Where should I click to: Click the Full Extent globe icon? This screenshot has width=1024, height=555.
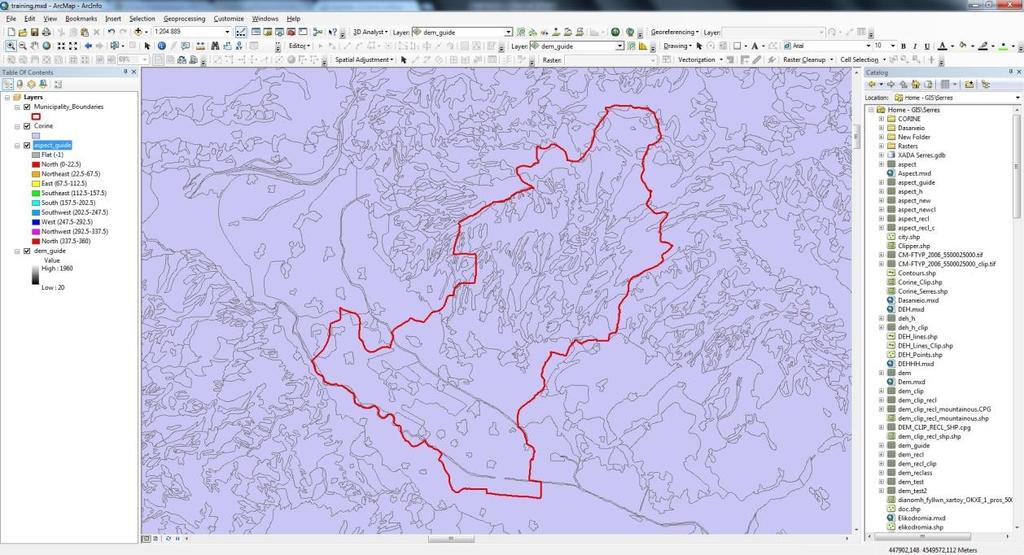(x=46, y=46)
